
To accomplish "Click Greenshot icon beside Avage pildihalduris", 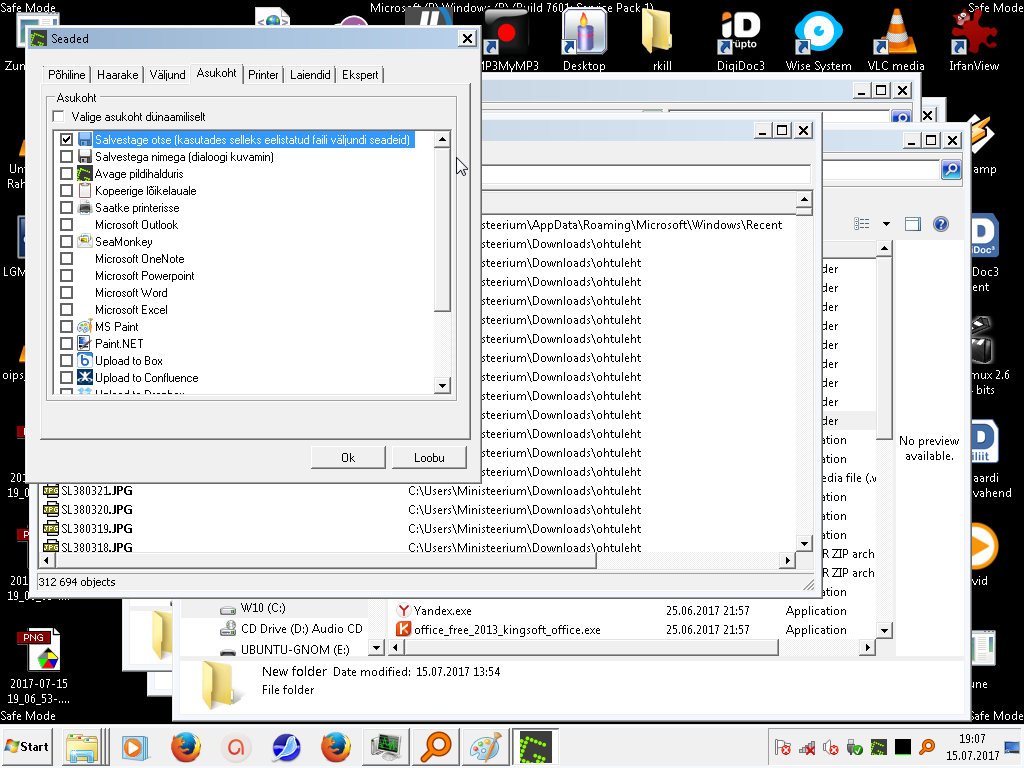I will click(x=85, y=174).
